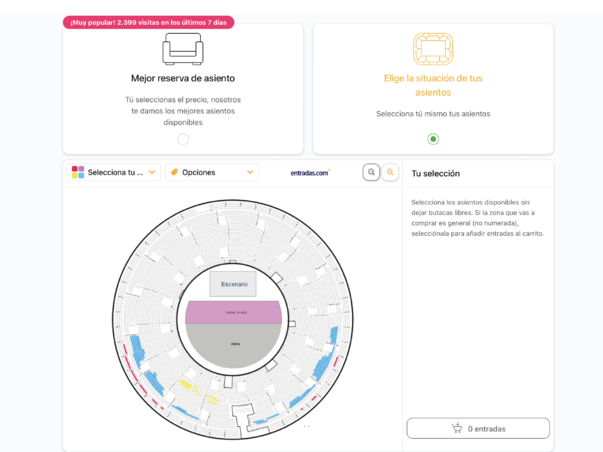
Task: Select the Mejor reserva de asiento radio button
Action: tap(183, 139)
